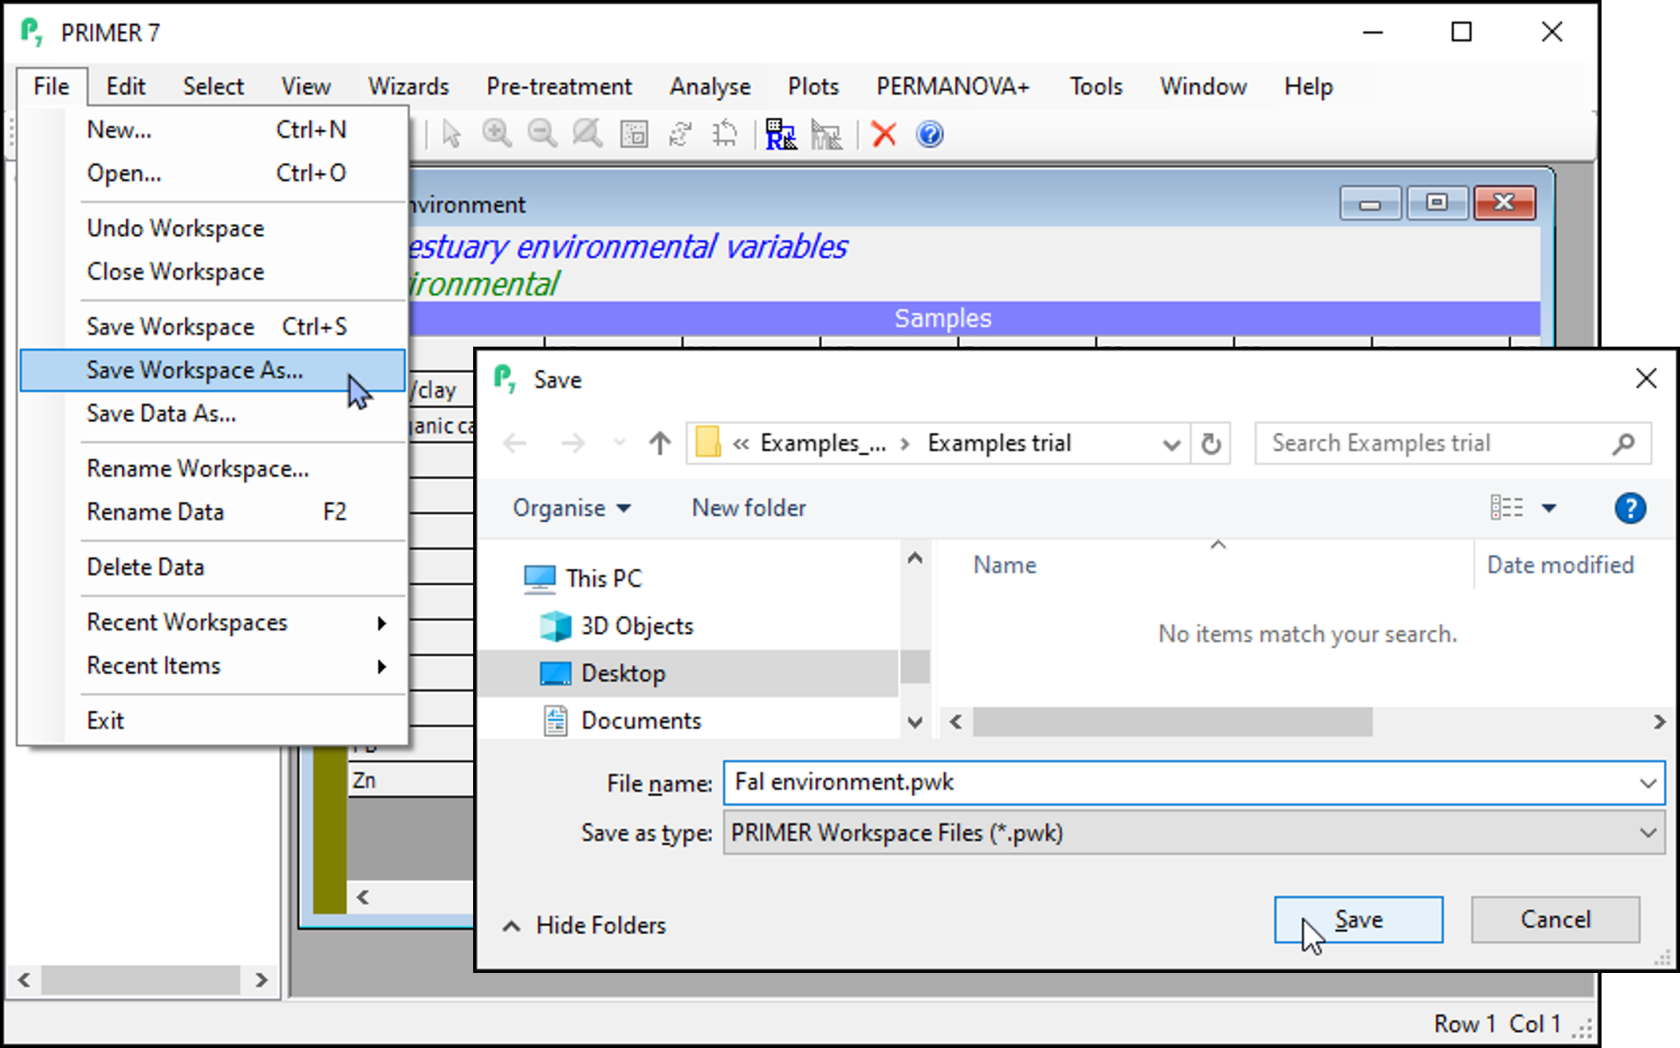Open the File name history dropdown
This screenshot has width=1680, height=1048.
[1648, 783]
